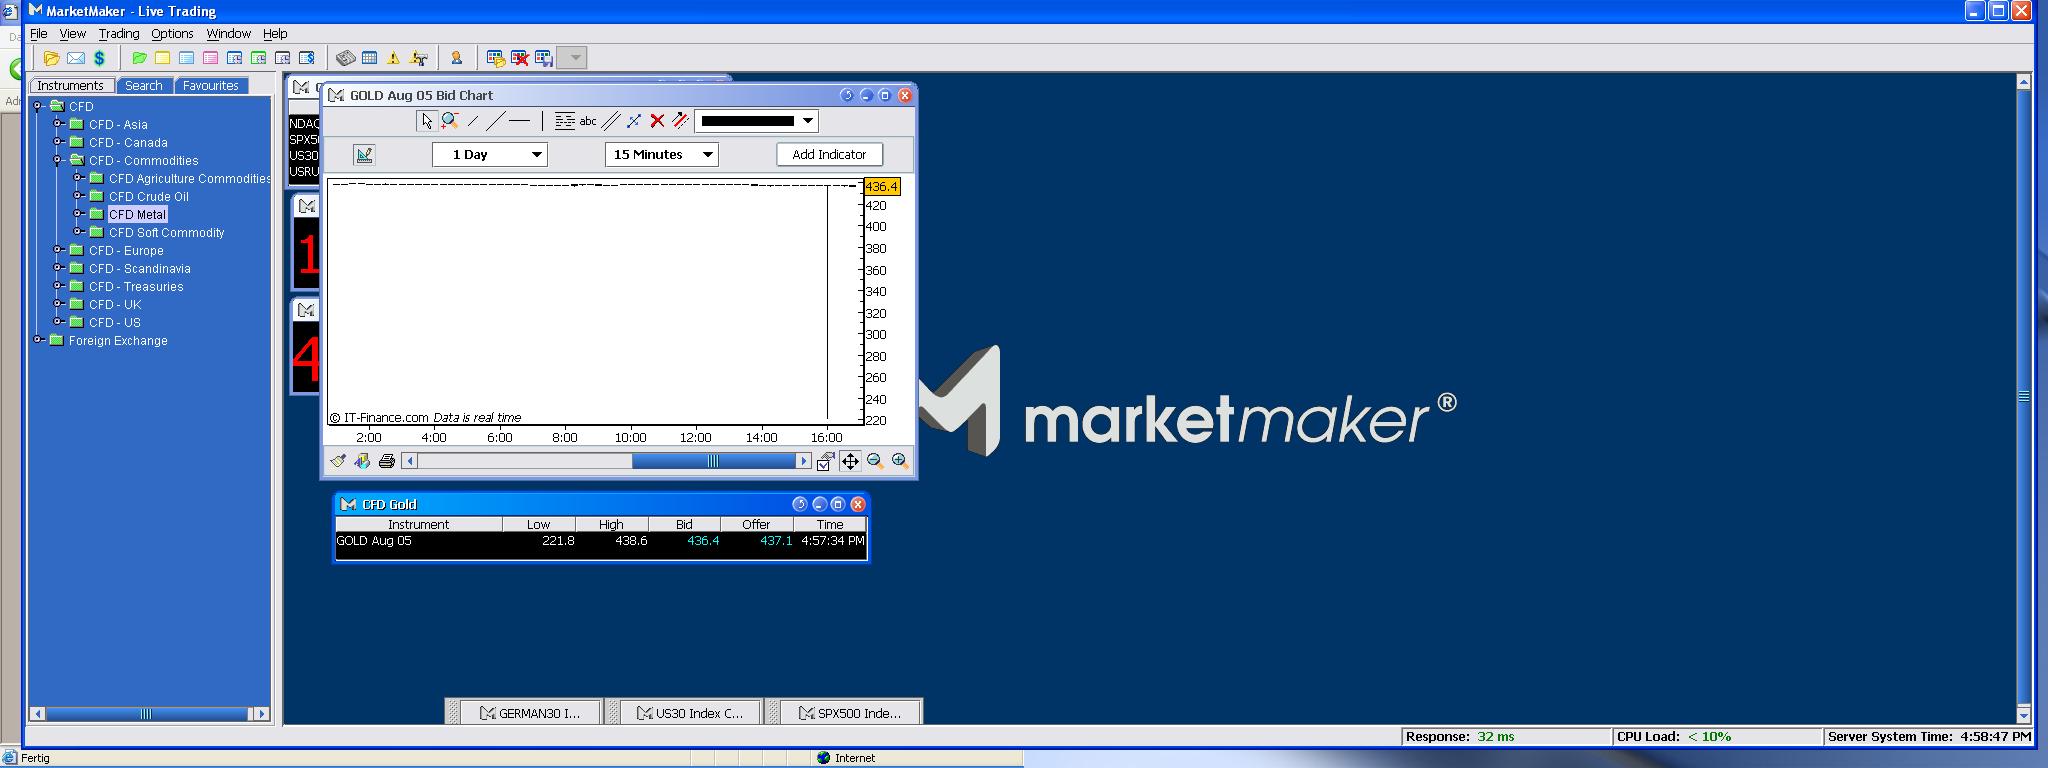
Task: Select the abc text annotation tool
Action: click(588, 122)
